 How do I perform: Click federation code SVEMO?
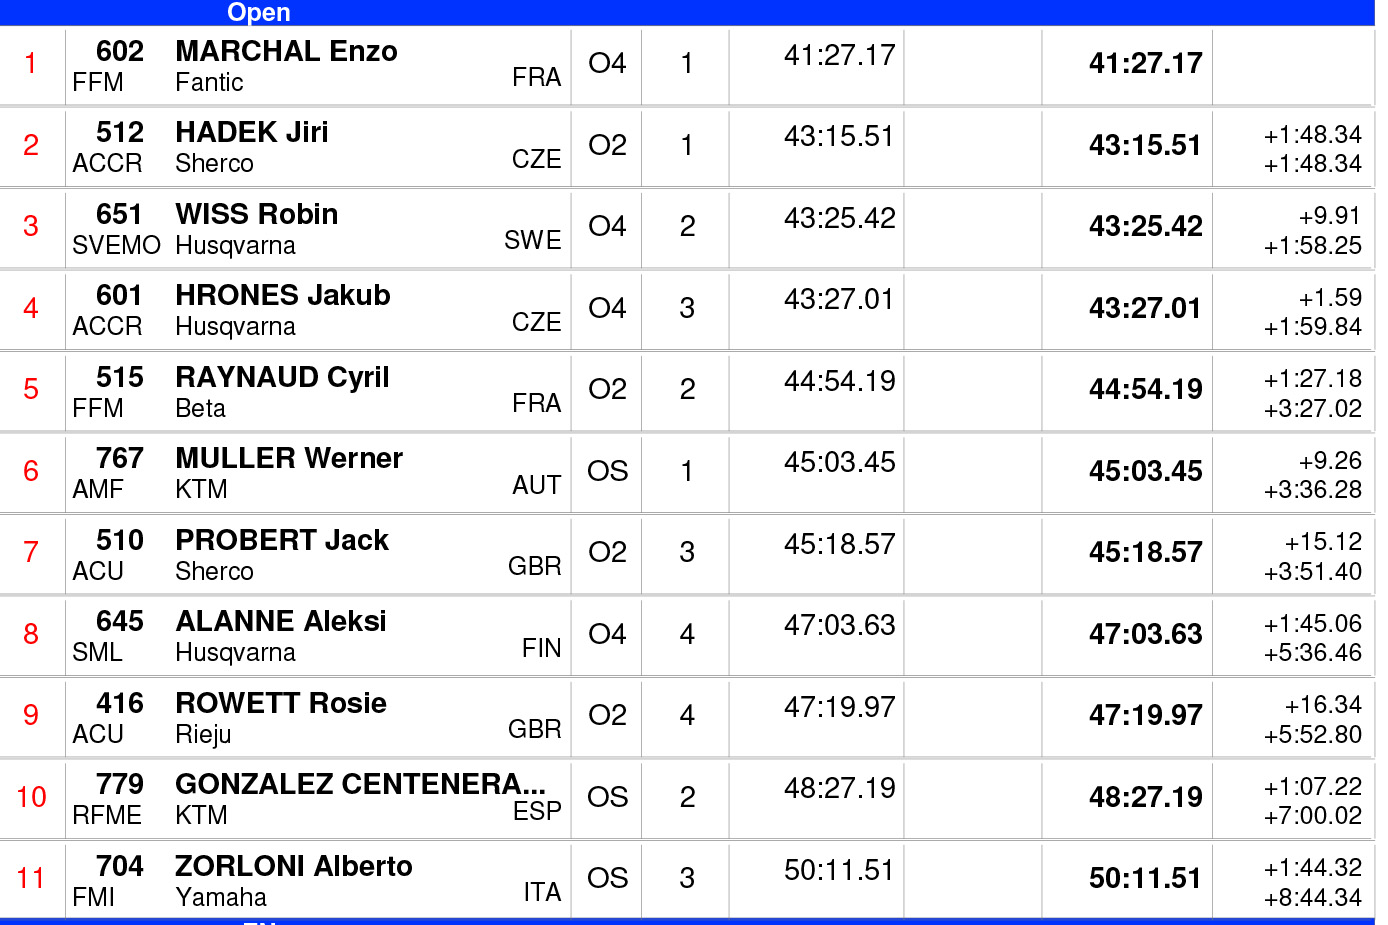click(116, 246)
